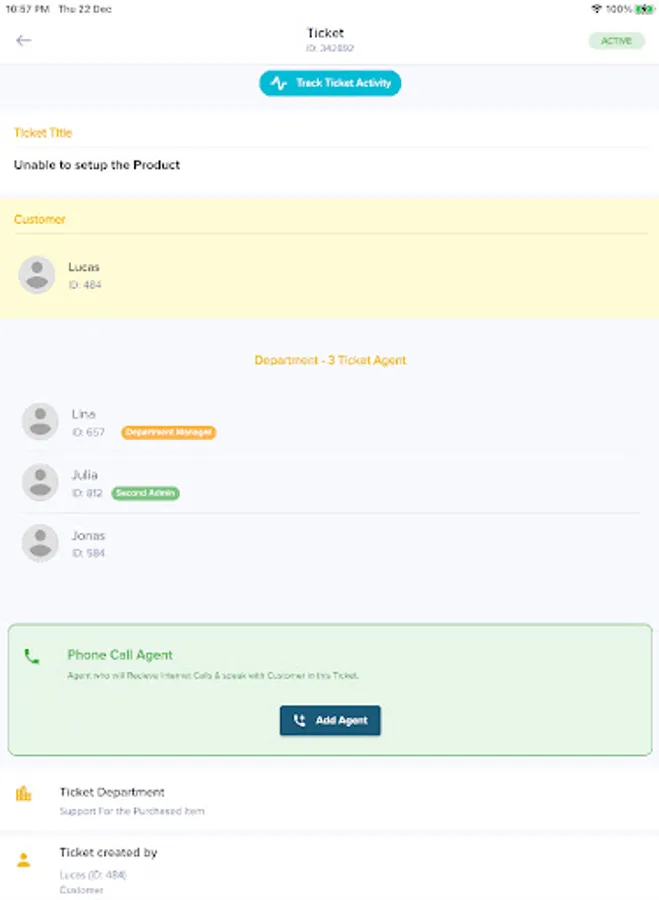
Task: Click the Second Admin badge on Julia
Action: [x=145, y=493]
